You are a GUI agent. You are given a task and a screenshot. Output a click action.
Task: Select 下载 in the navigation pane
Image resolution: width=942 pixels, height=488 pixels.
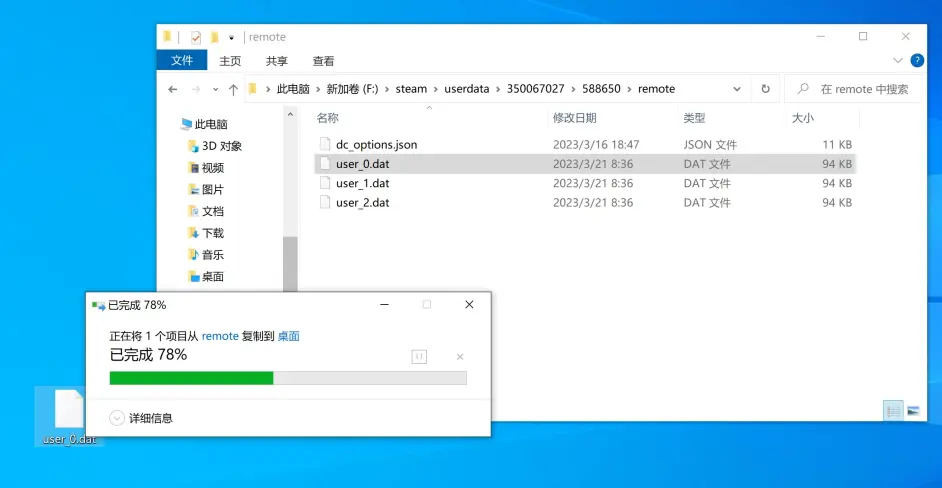[213, 233]
